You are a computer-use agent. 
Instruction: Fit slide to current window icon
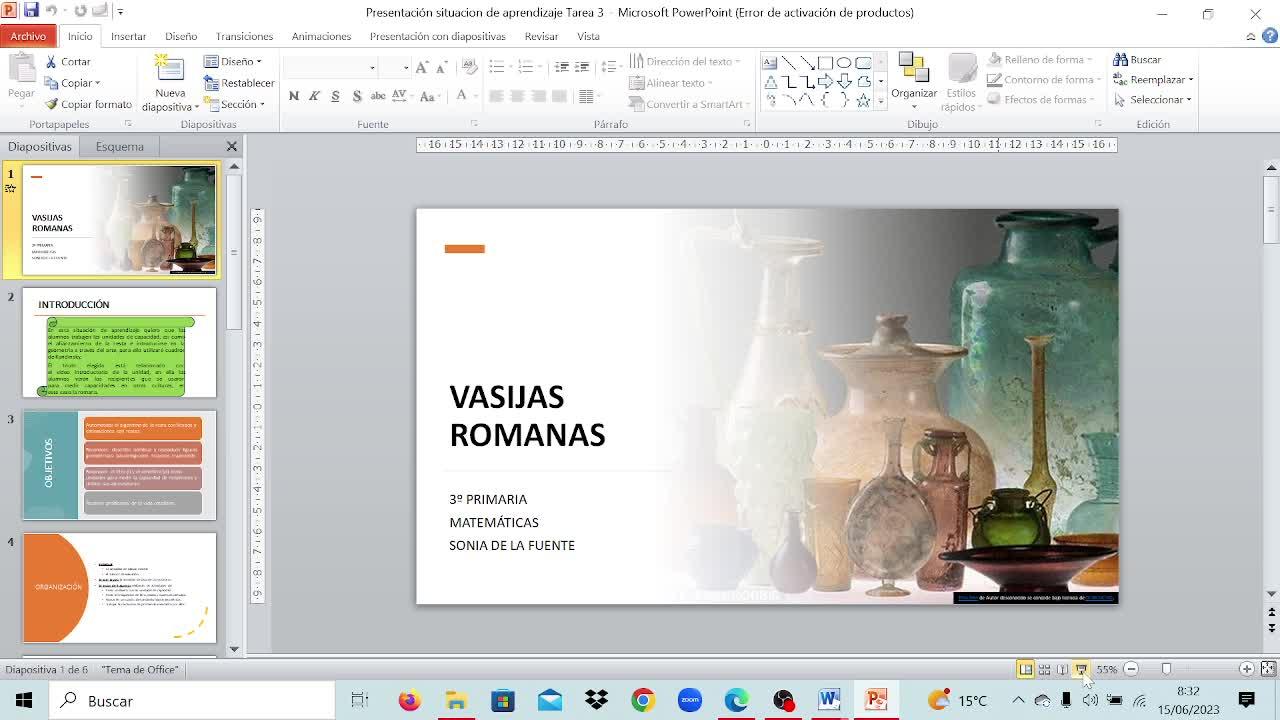[1268, 669]
